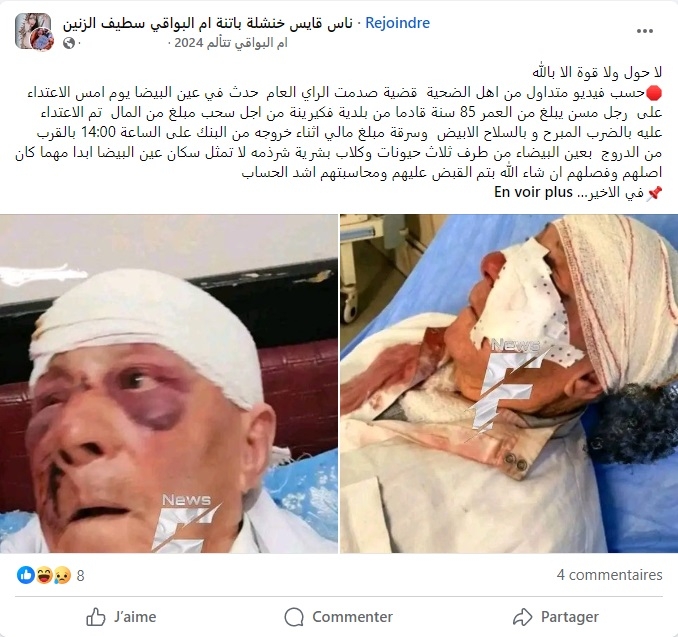Click the Partager button label
This screenshot has width=678, height=637.
[x=570, y=617]
